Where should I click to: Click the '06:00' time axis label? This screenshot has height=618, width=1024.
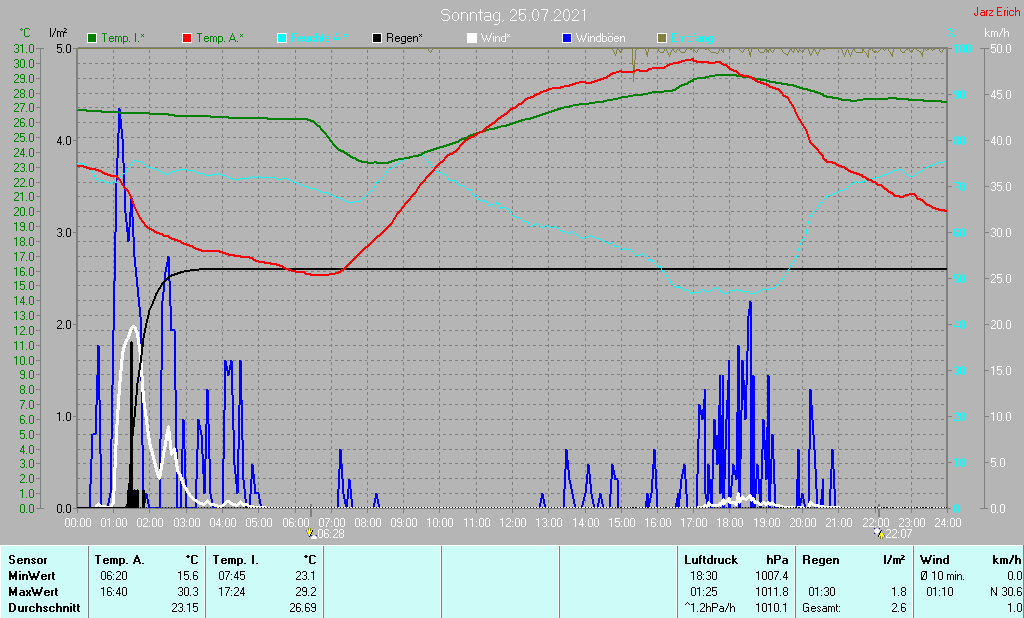(295, 523)
